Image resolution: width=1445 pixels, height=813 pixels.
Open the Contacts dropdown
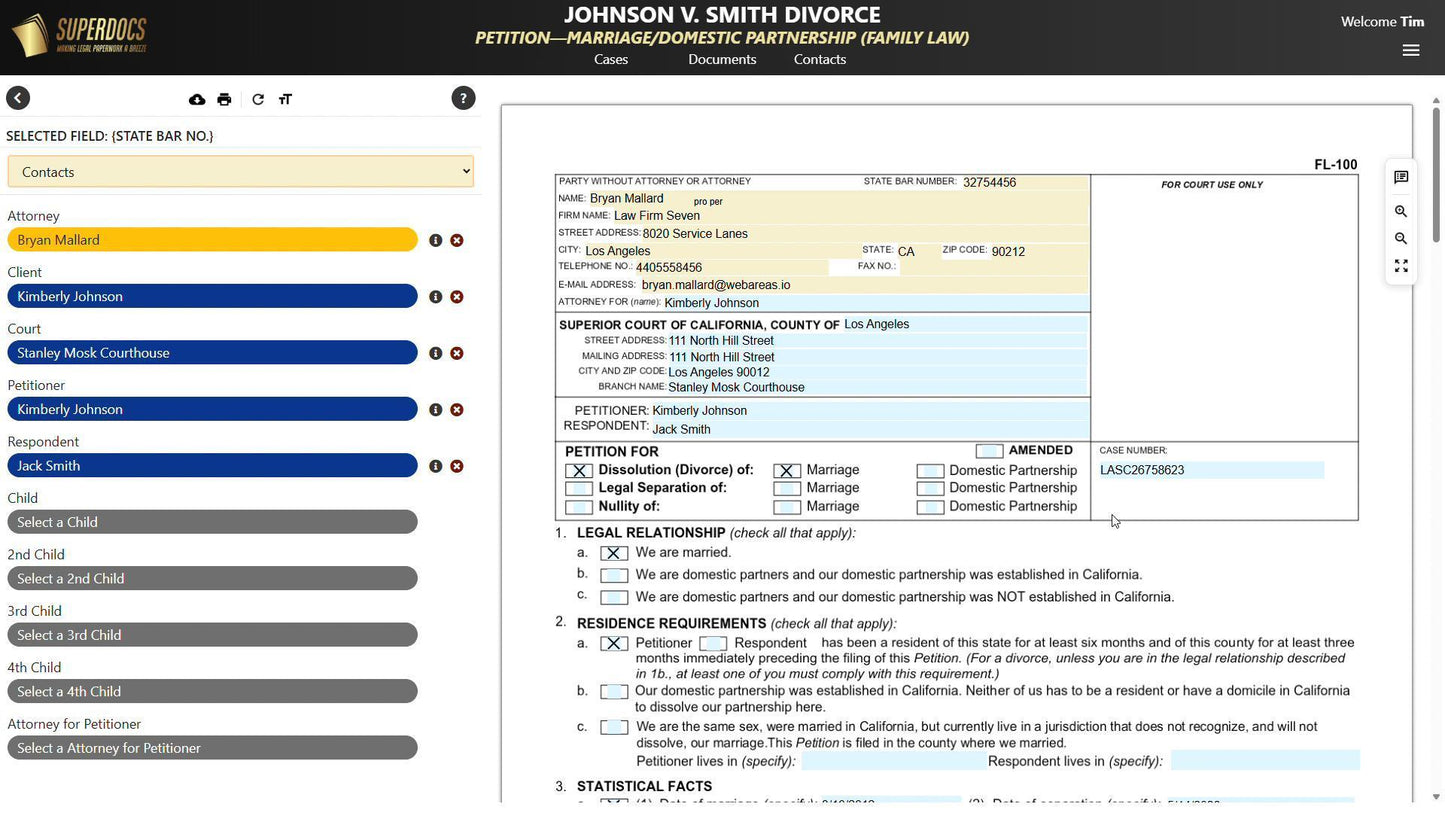(x=240, y=172)
